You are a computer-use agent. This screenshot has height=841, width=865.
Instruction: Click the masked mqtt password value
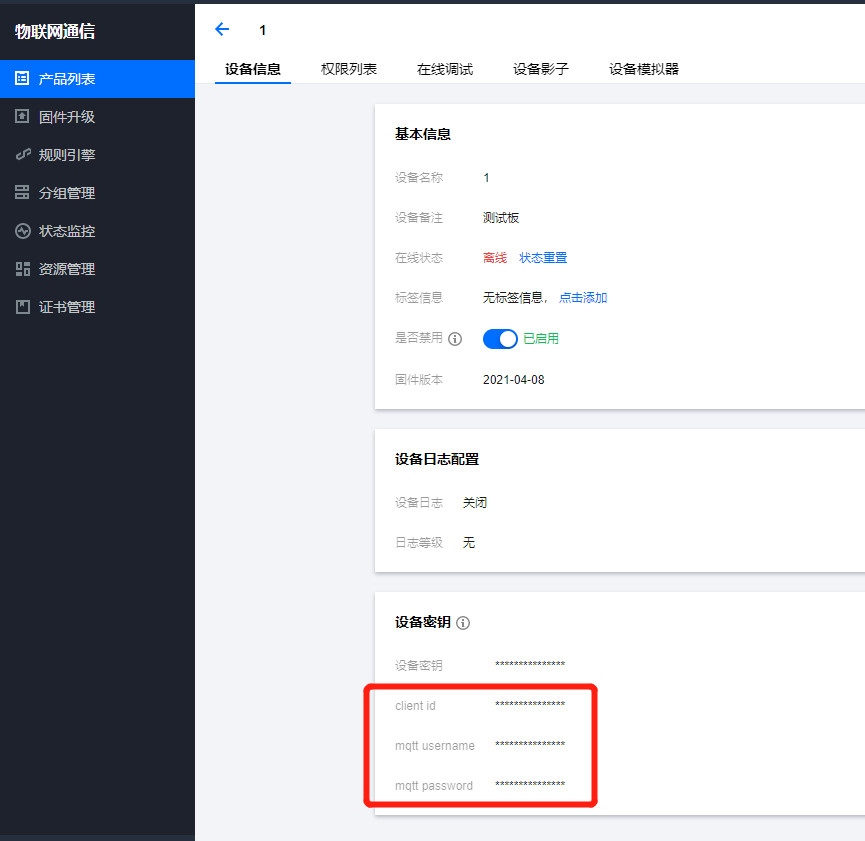click(x=530, y=785)
